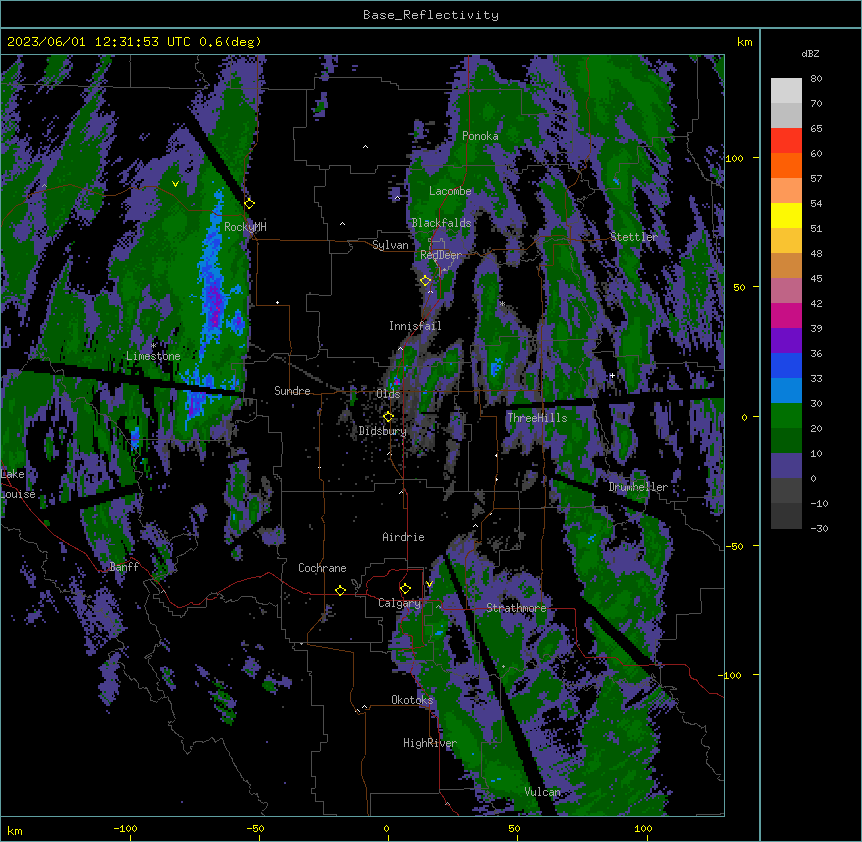Click the Strathmore city label
The height and width of the screenshot is (842, 862).
tap(516, 608)
